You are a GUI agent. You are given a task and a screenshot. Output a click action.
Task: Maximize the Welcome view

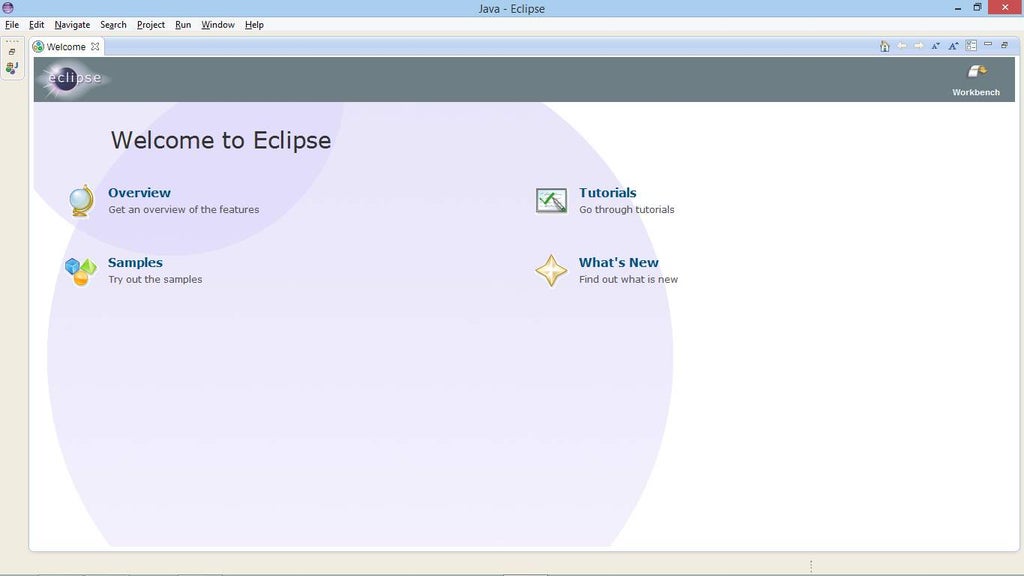click(1004, 45)
